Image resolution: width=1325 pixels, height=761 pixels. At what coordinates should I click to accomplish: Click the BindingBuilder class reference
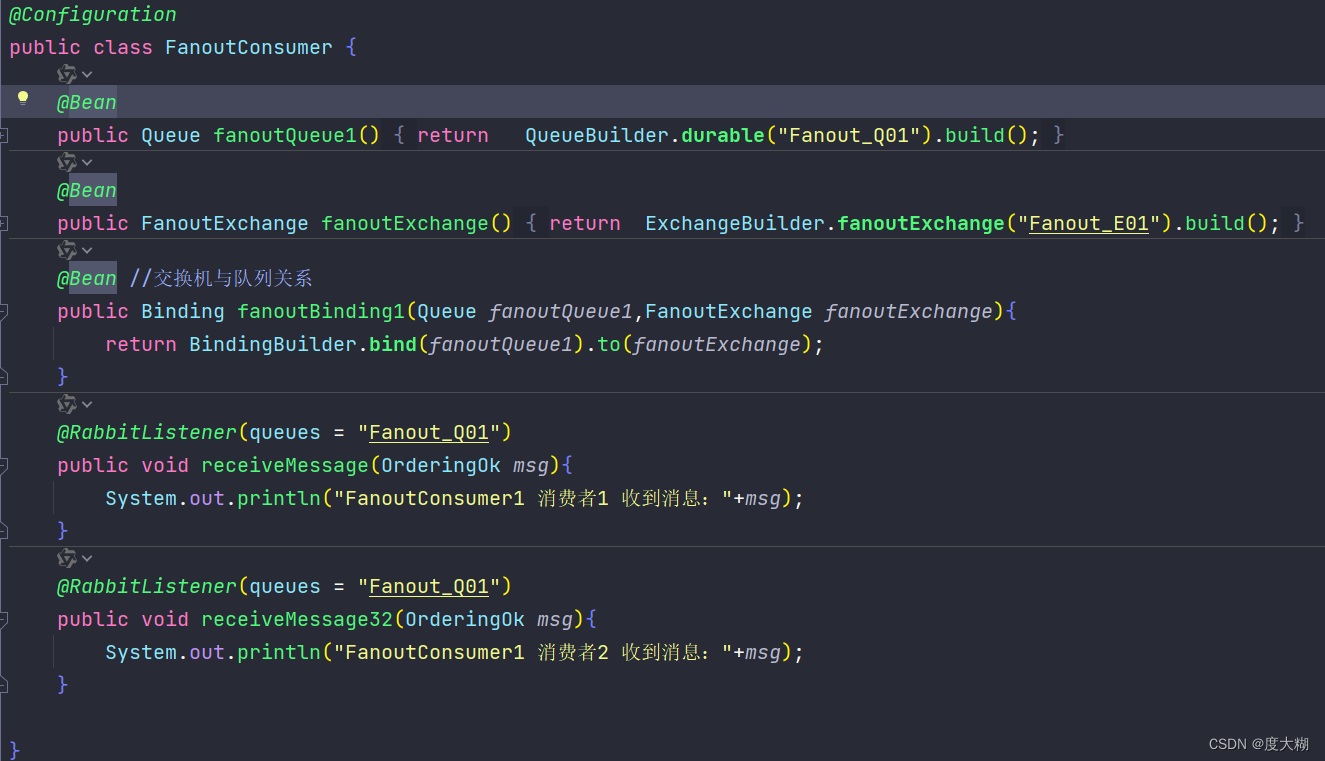[273, 344]
